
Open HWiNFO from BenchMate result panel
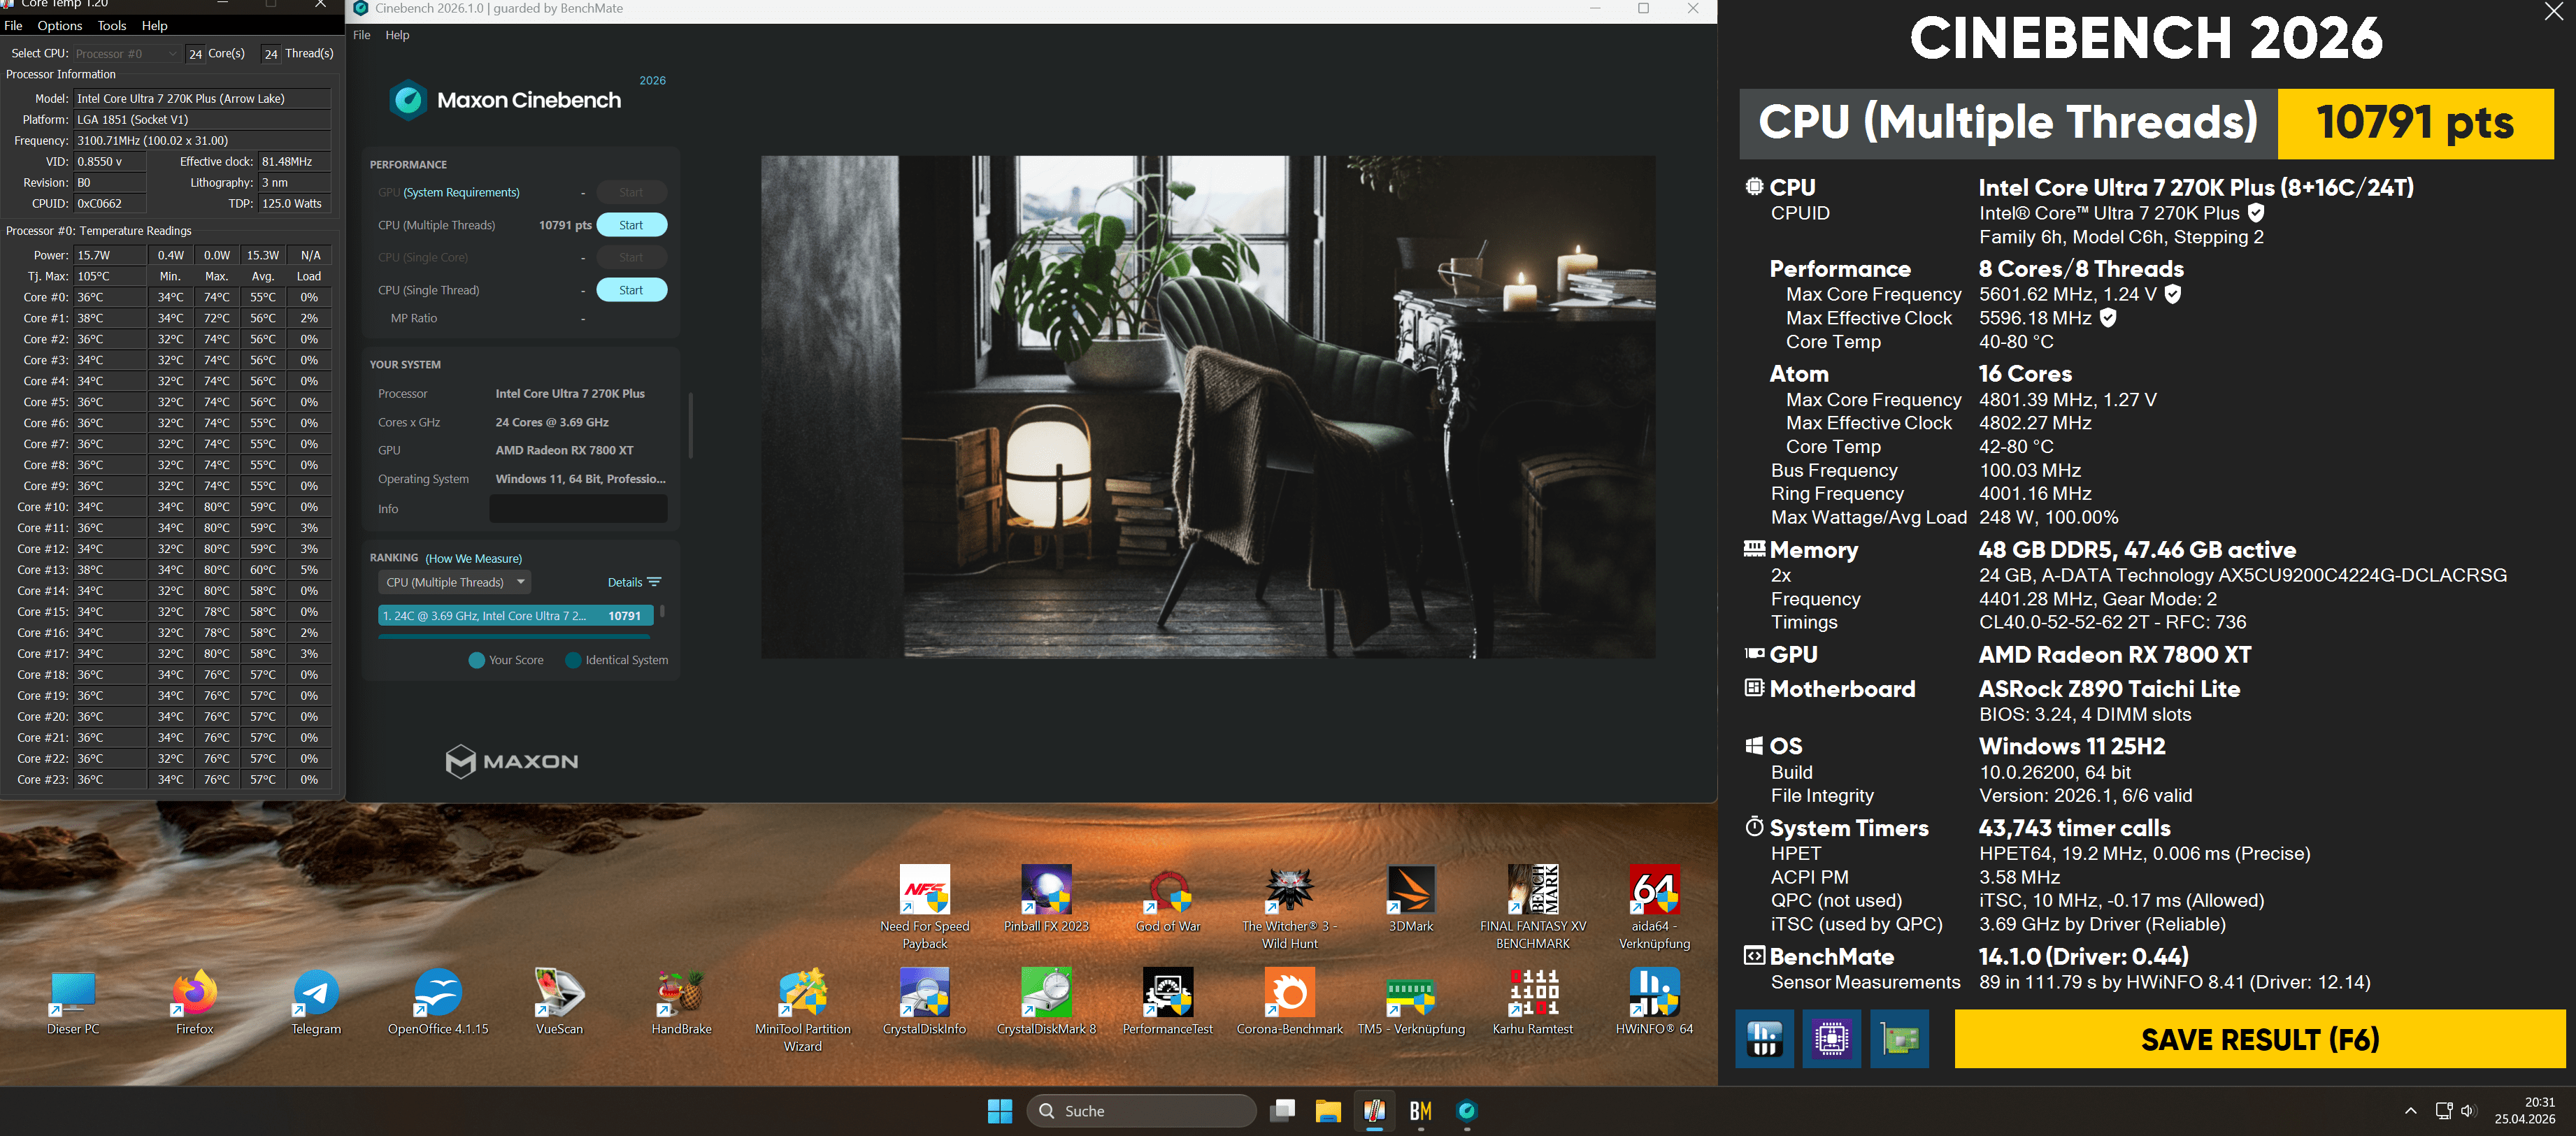coord(1764,1040)
